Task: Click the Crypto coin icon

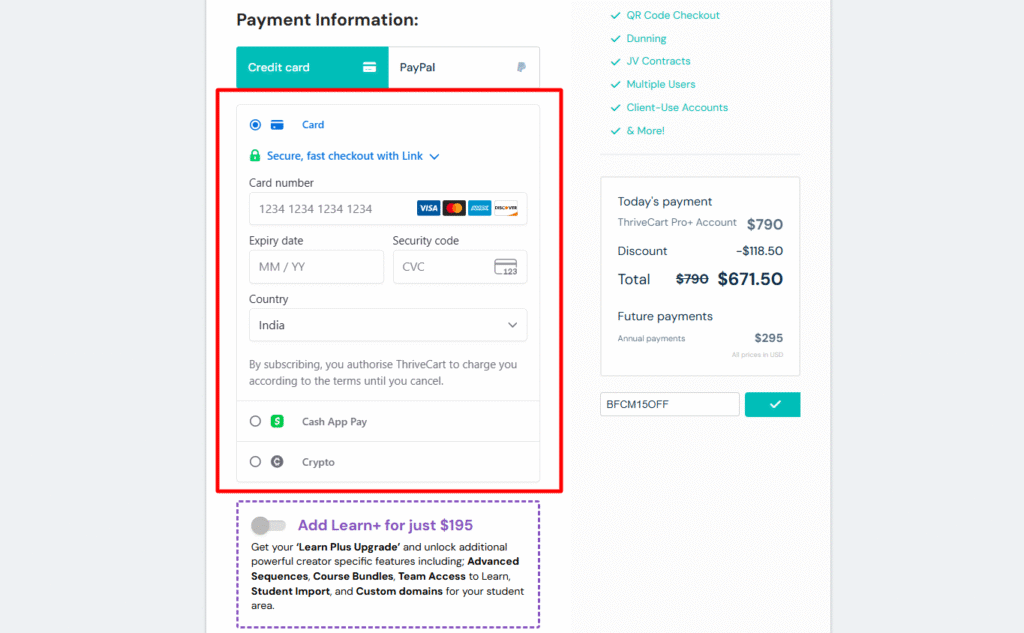Action: point(277,462)
